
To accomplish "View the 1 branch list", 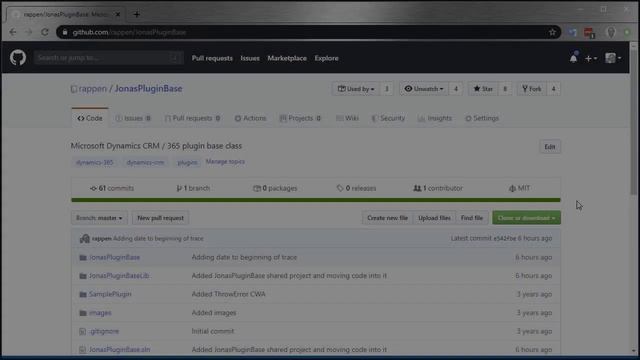I will 193,189.
